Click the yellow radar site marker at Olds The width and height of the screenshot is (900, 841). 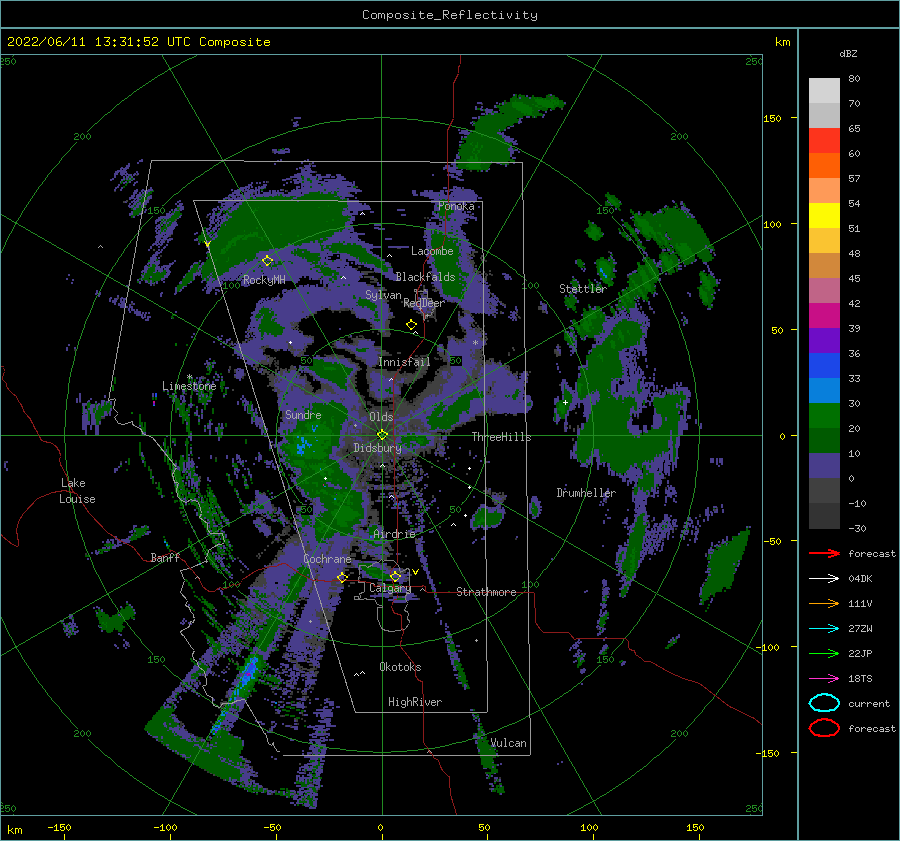382,435
